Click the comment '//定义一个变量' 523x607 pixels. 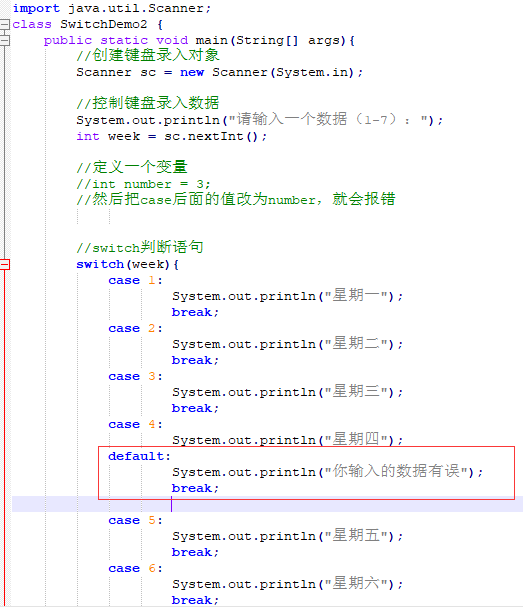point(132,167)
